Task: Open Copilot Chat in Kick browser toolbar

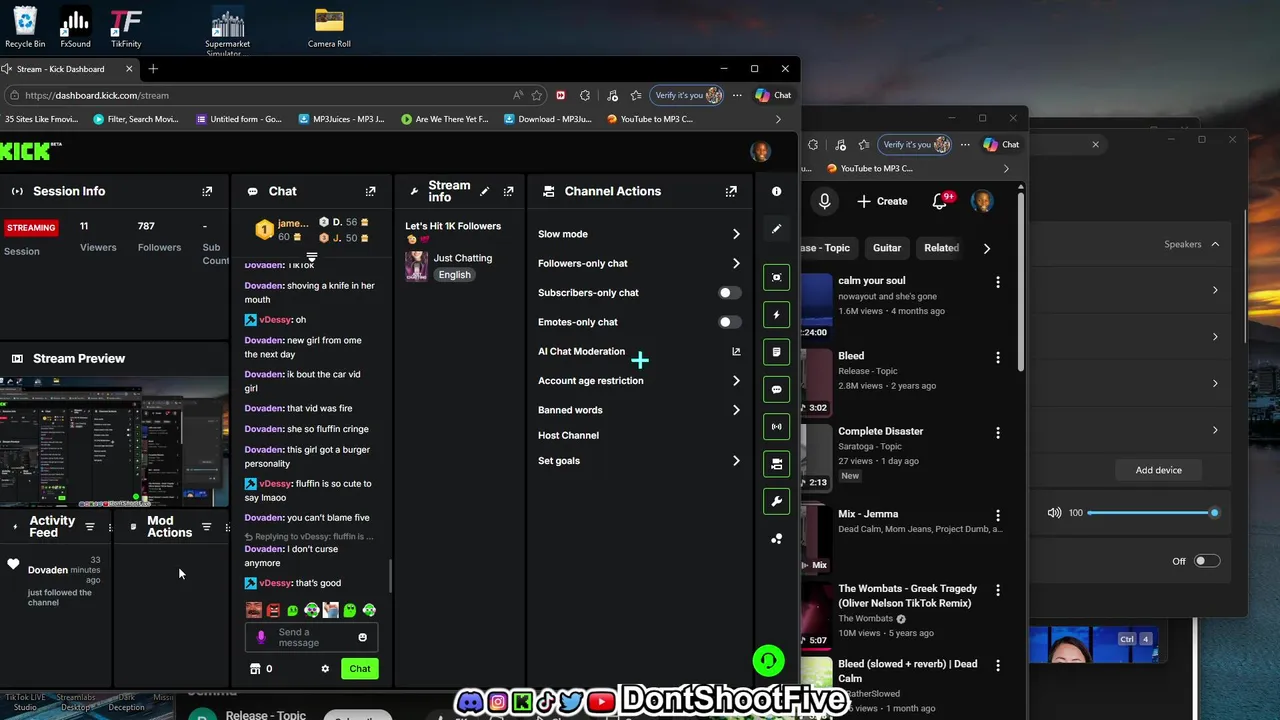Action: tap(773, 95)
